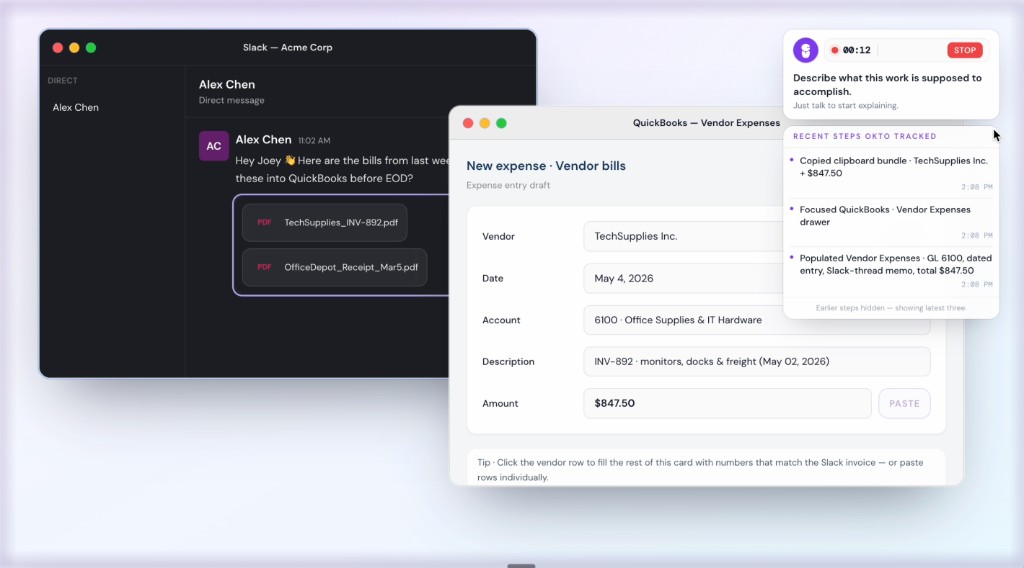This screenshot has height=568, width=1024.
Task: Click the 'New expense · Vendor bills' heading
Action: pos(546,166)
